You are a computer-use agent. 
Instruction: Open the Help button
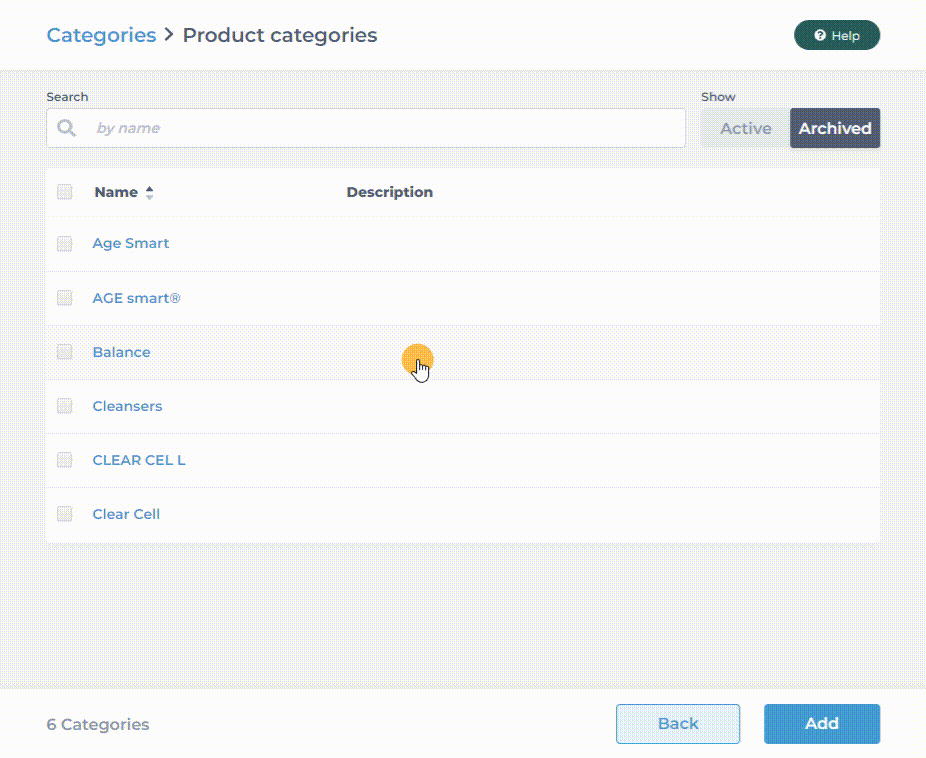tap(837, 35)
